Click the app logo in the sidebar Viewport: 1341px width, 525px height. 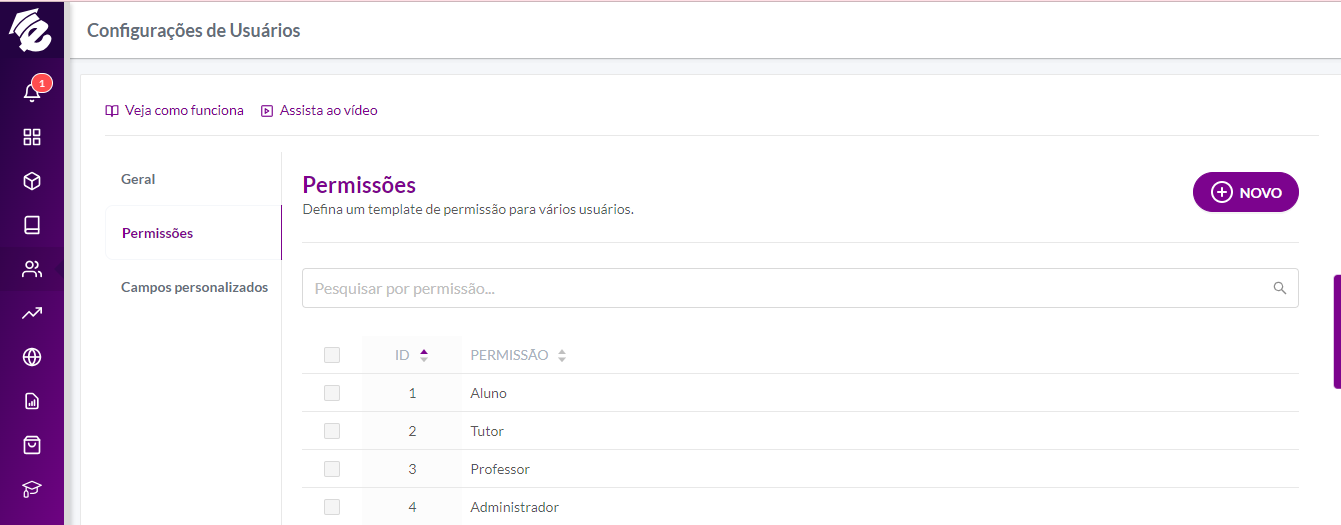(x=31, y=29)
